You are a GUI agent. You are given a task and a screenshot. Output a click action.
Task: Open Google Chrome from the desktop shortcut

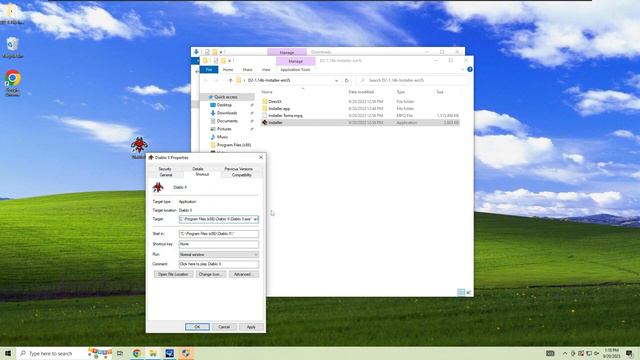point(13,82)
